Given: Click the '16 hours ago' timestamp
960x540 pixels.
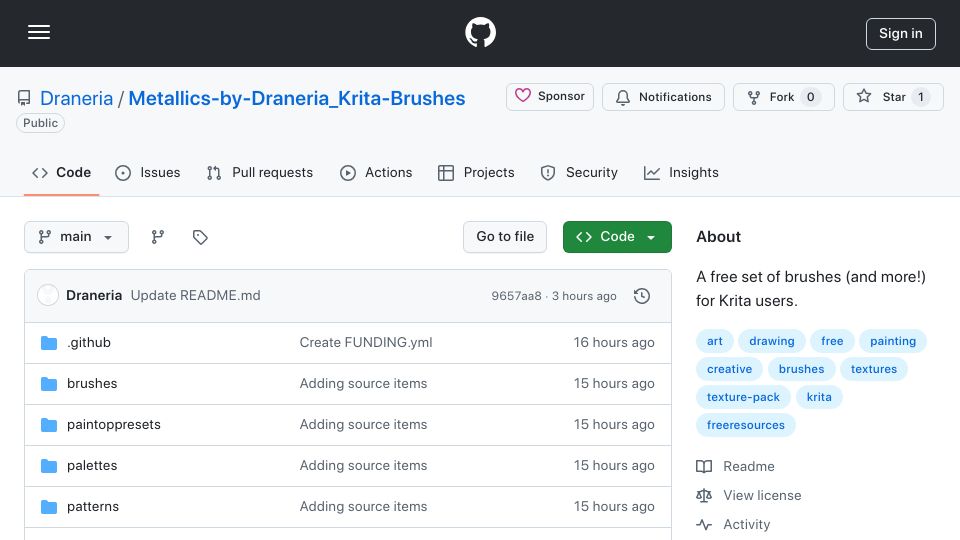Looking at the screenshot, I should (x=613, y=342).
